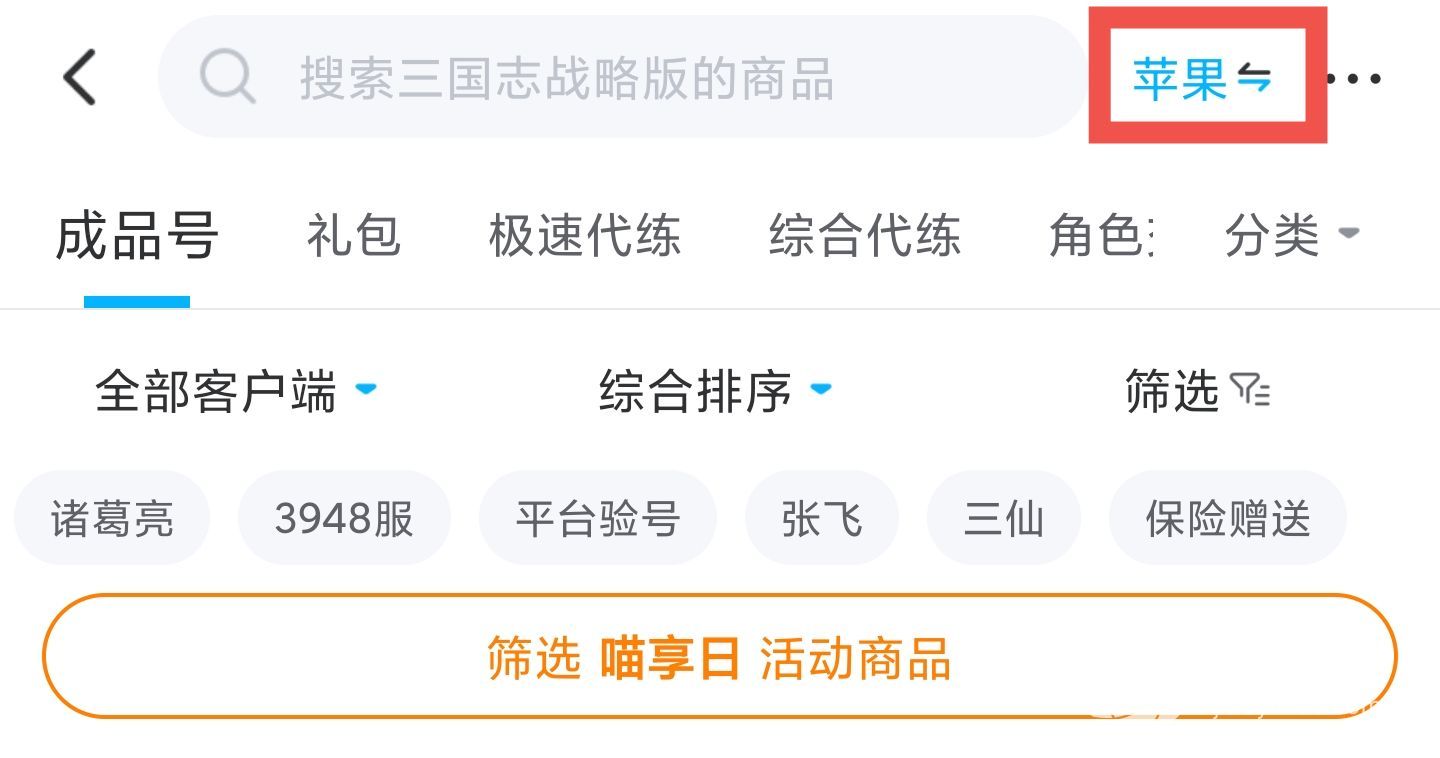Tap the back arrow icon

[x=80, y=78]
